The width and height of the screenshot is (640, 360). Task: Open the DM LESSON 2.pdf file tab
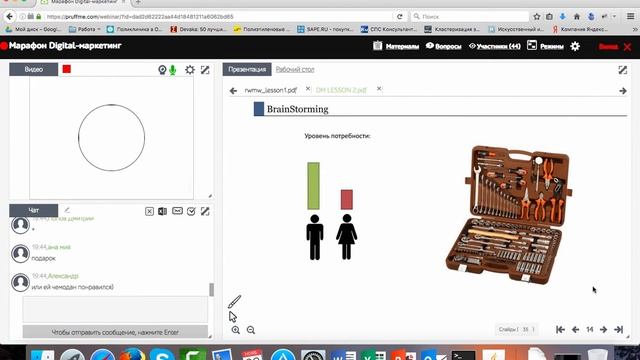click(x=341, y=90)
